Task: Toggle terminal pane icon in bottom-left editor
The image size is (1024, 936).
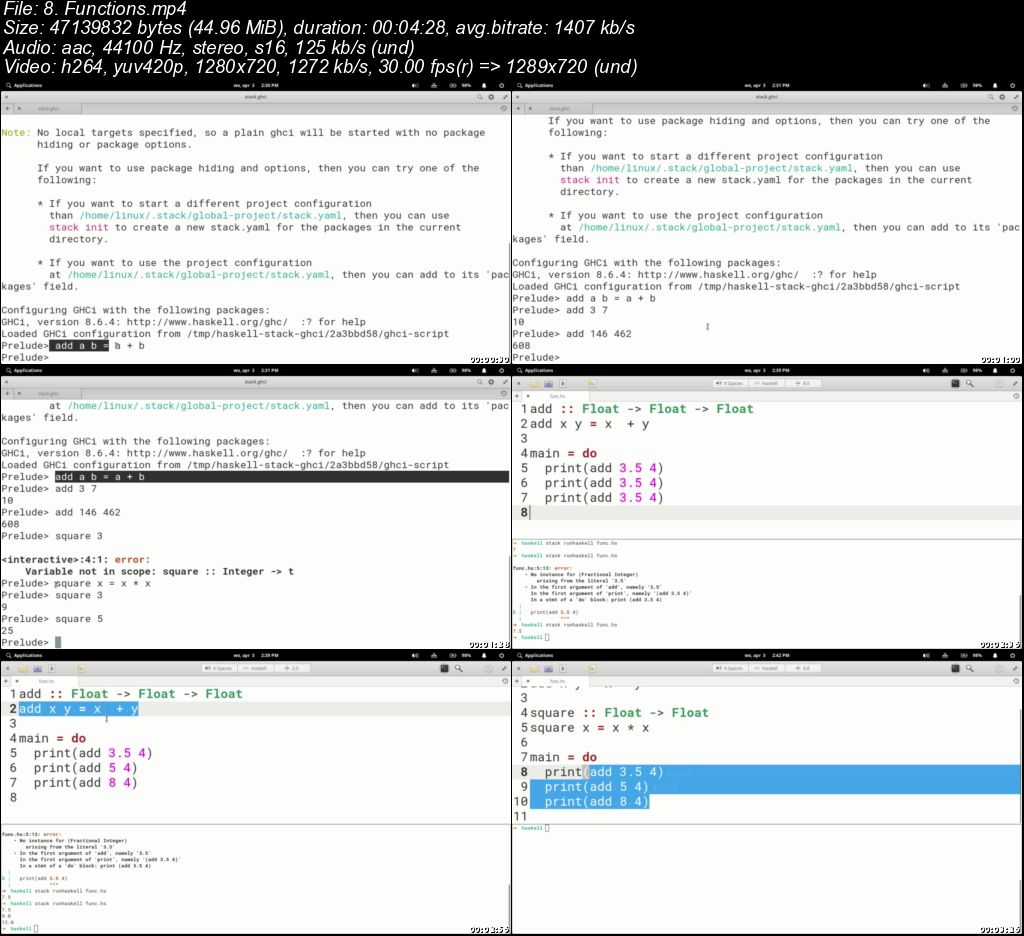Action: [x=444, y=669]
